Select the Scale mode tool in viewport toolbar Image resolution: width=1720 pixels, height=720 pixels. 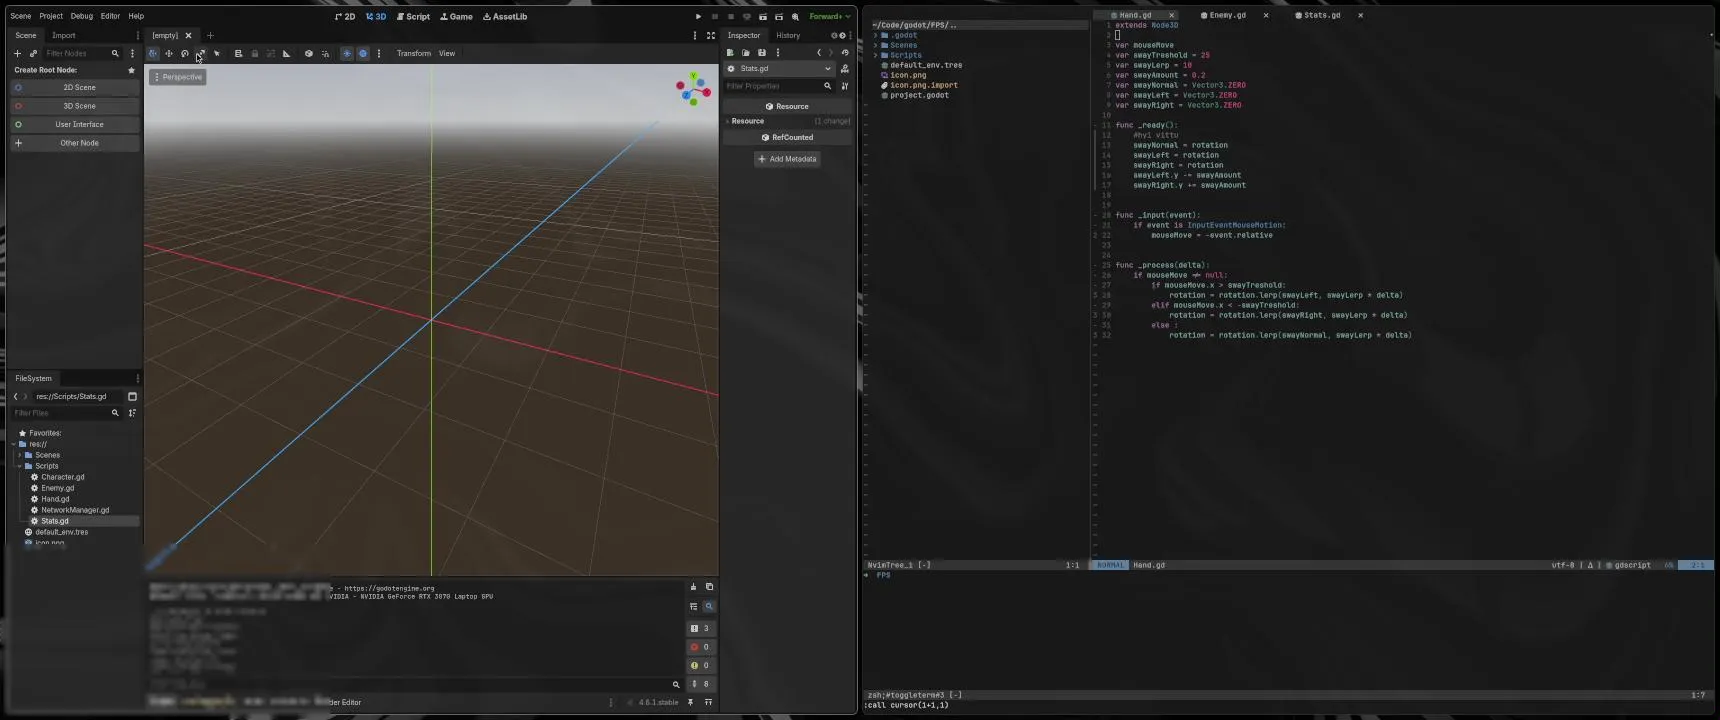click(201, 53)
